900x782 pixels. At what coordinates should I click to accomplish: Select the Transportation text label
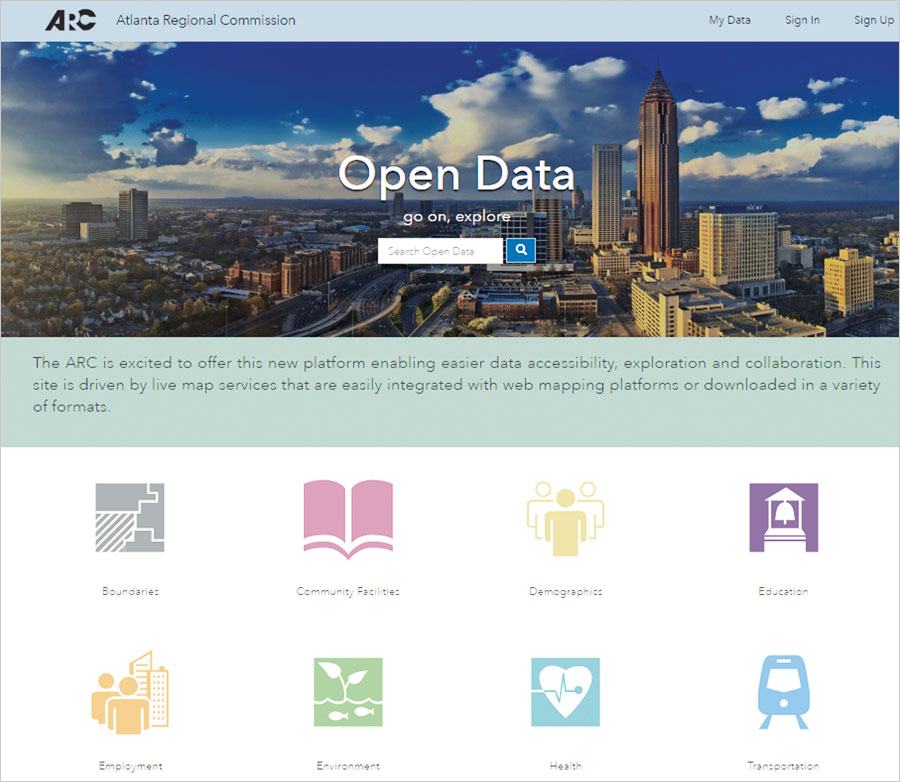(783, 765)
